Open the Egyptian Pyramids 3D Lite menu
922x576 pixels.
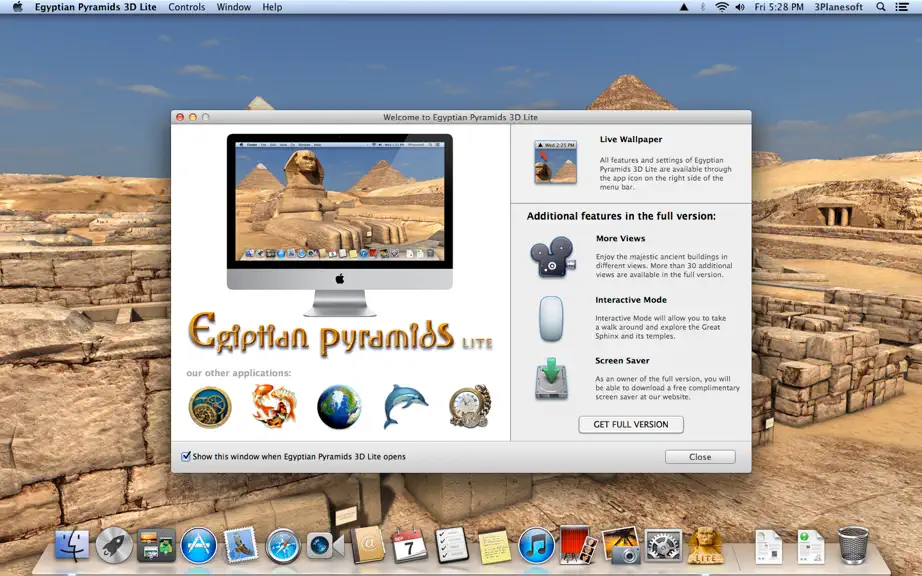pyautogui.click(x=96, y=7)
